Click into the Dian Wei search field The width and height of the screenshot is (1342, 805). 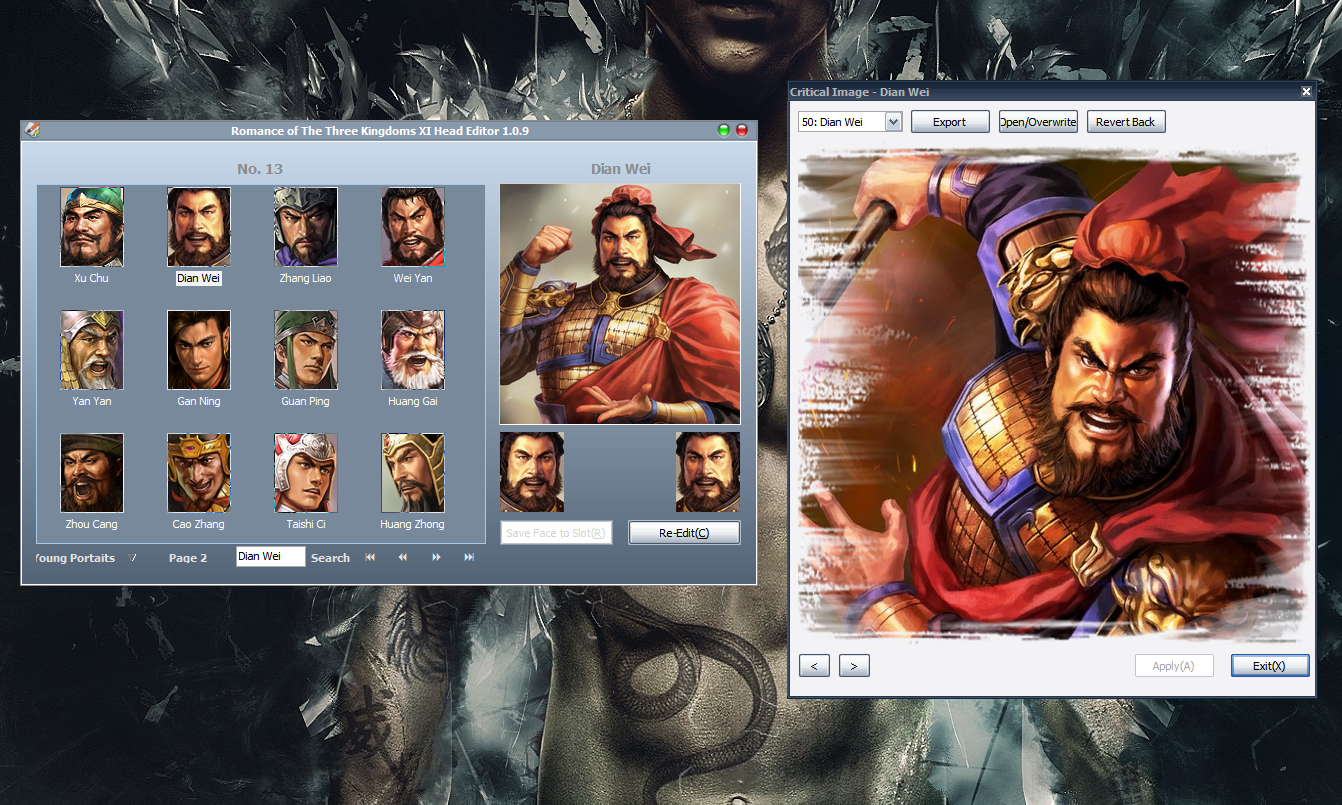(270, 556)
